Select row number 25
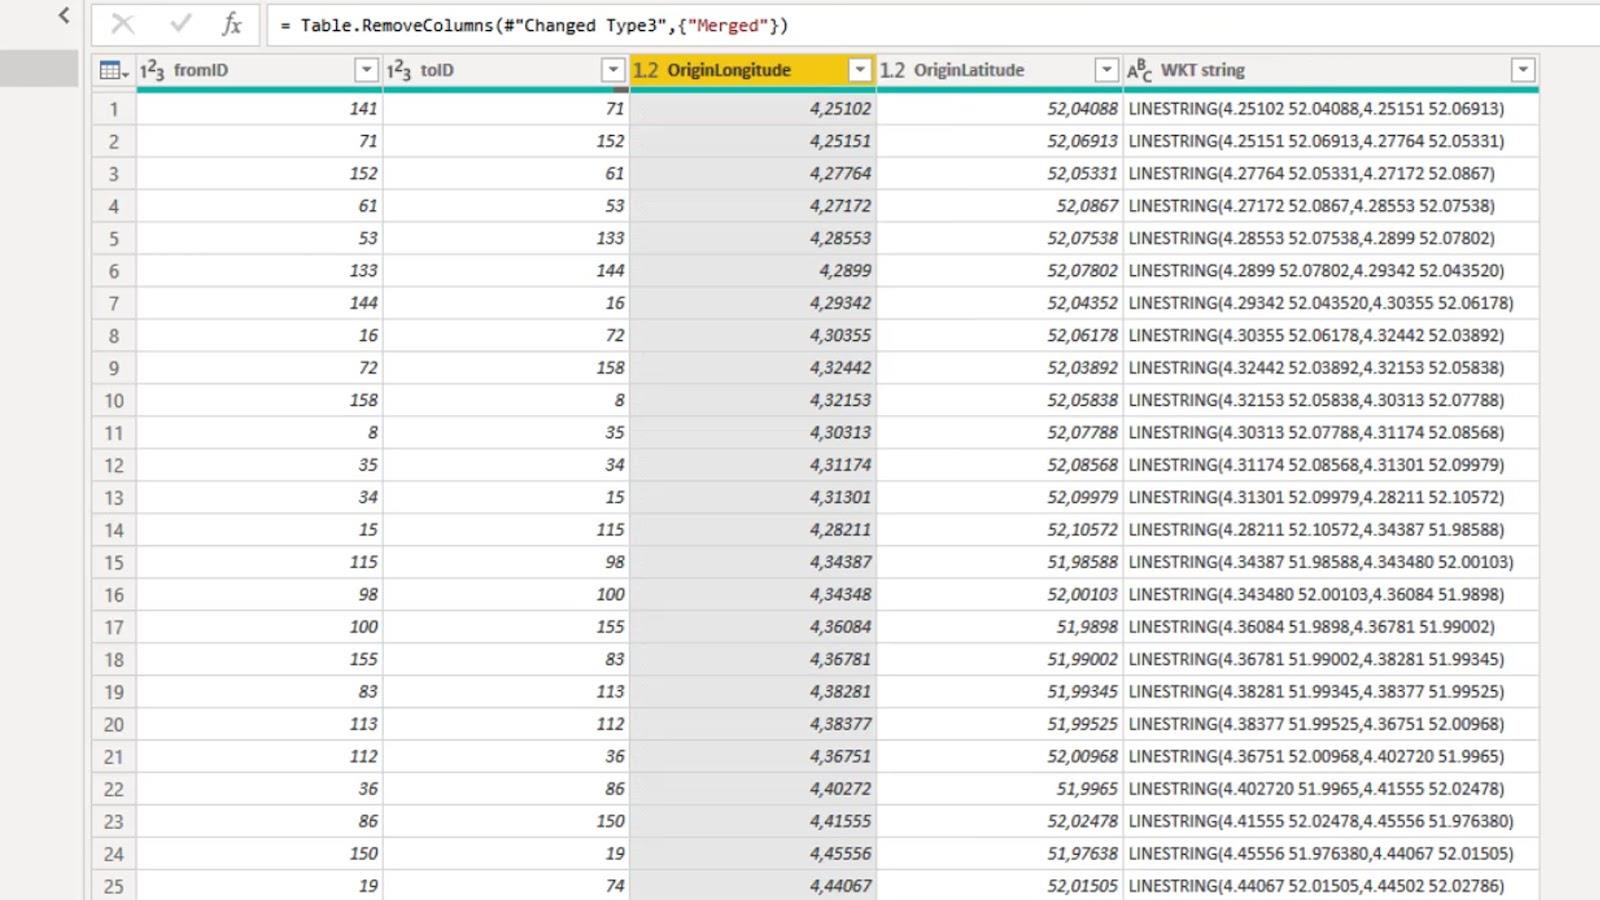1600x900 pixels. [114, 886]
